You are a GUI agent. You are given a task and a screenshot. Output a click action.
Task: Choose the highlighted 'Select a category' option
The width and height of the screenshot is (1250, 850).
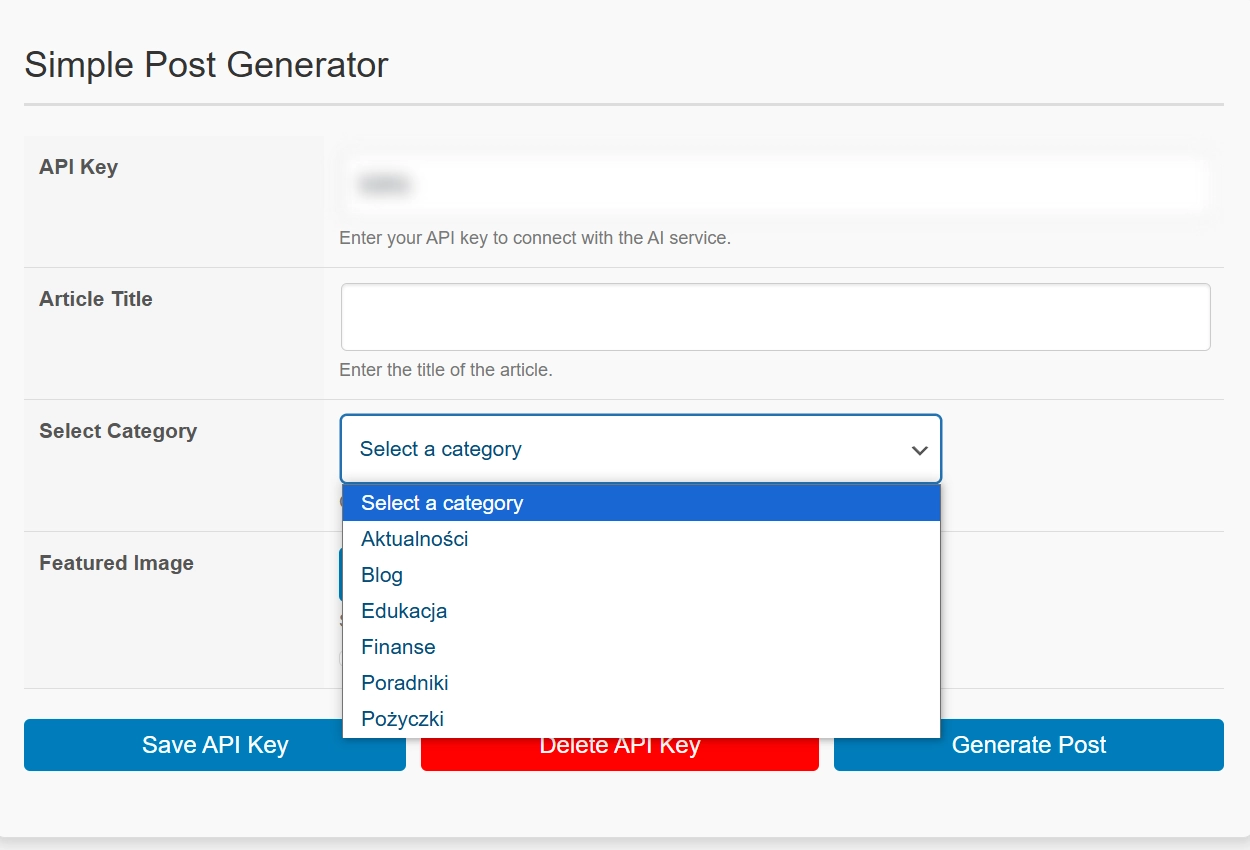(x=640, y=503)
